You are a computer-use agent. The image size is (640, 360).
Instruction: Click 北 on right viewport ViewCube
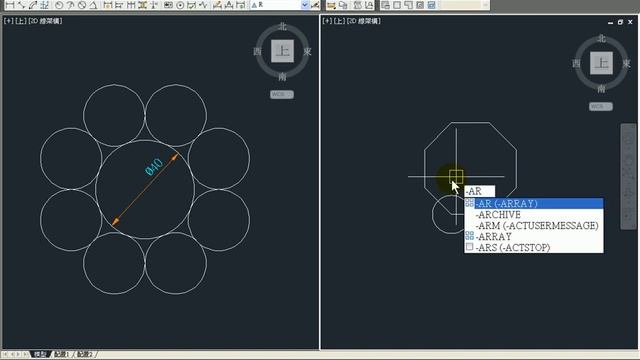pos(601,39)
